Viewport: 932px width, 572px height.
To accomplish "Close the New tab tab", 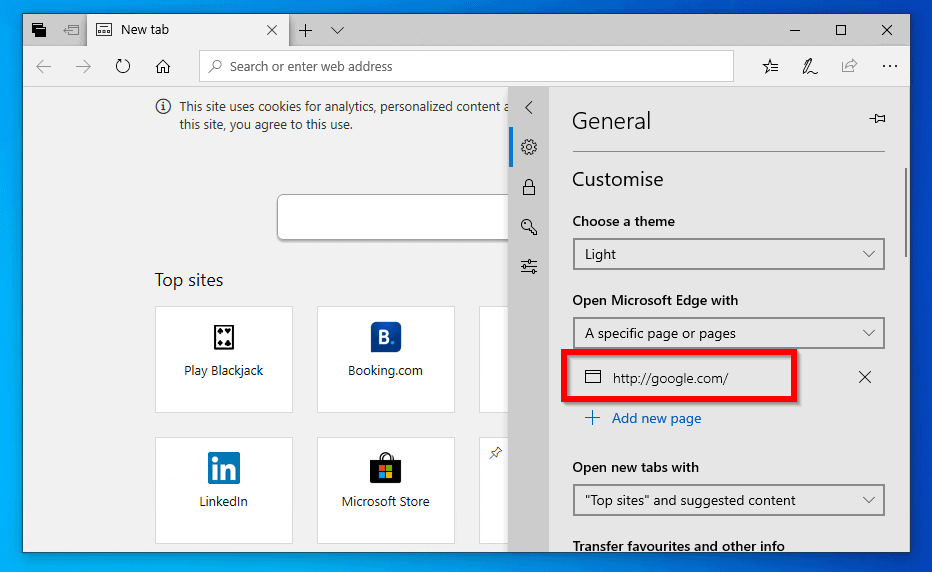I will pyautogui.click(x=272, y=30).
